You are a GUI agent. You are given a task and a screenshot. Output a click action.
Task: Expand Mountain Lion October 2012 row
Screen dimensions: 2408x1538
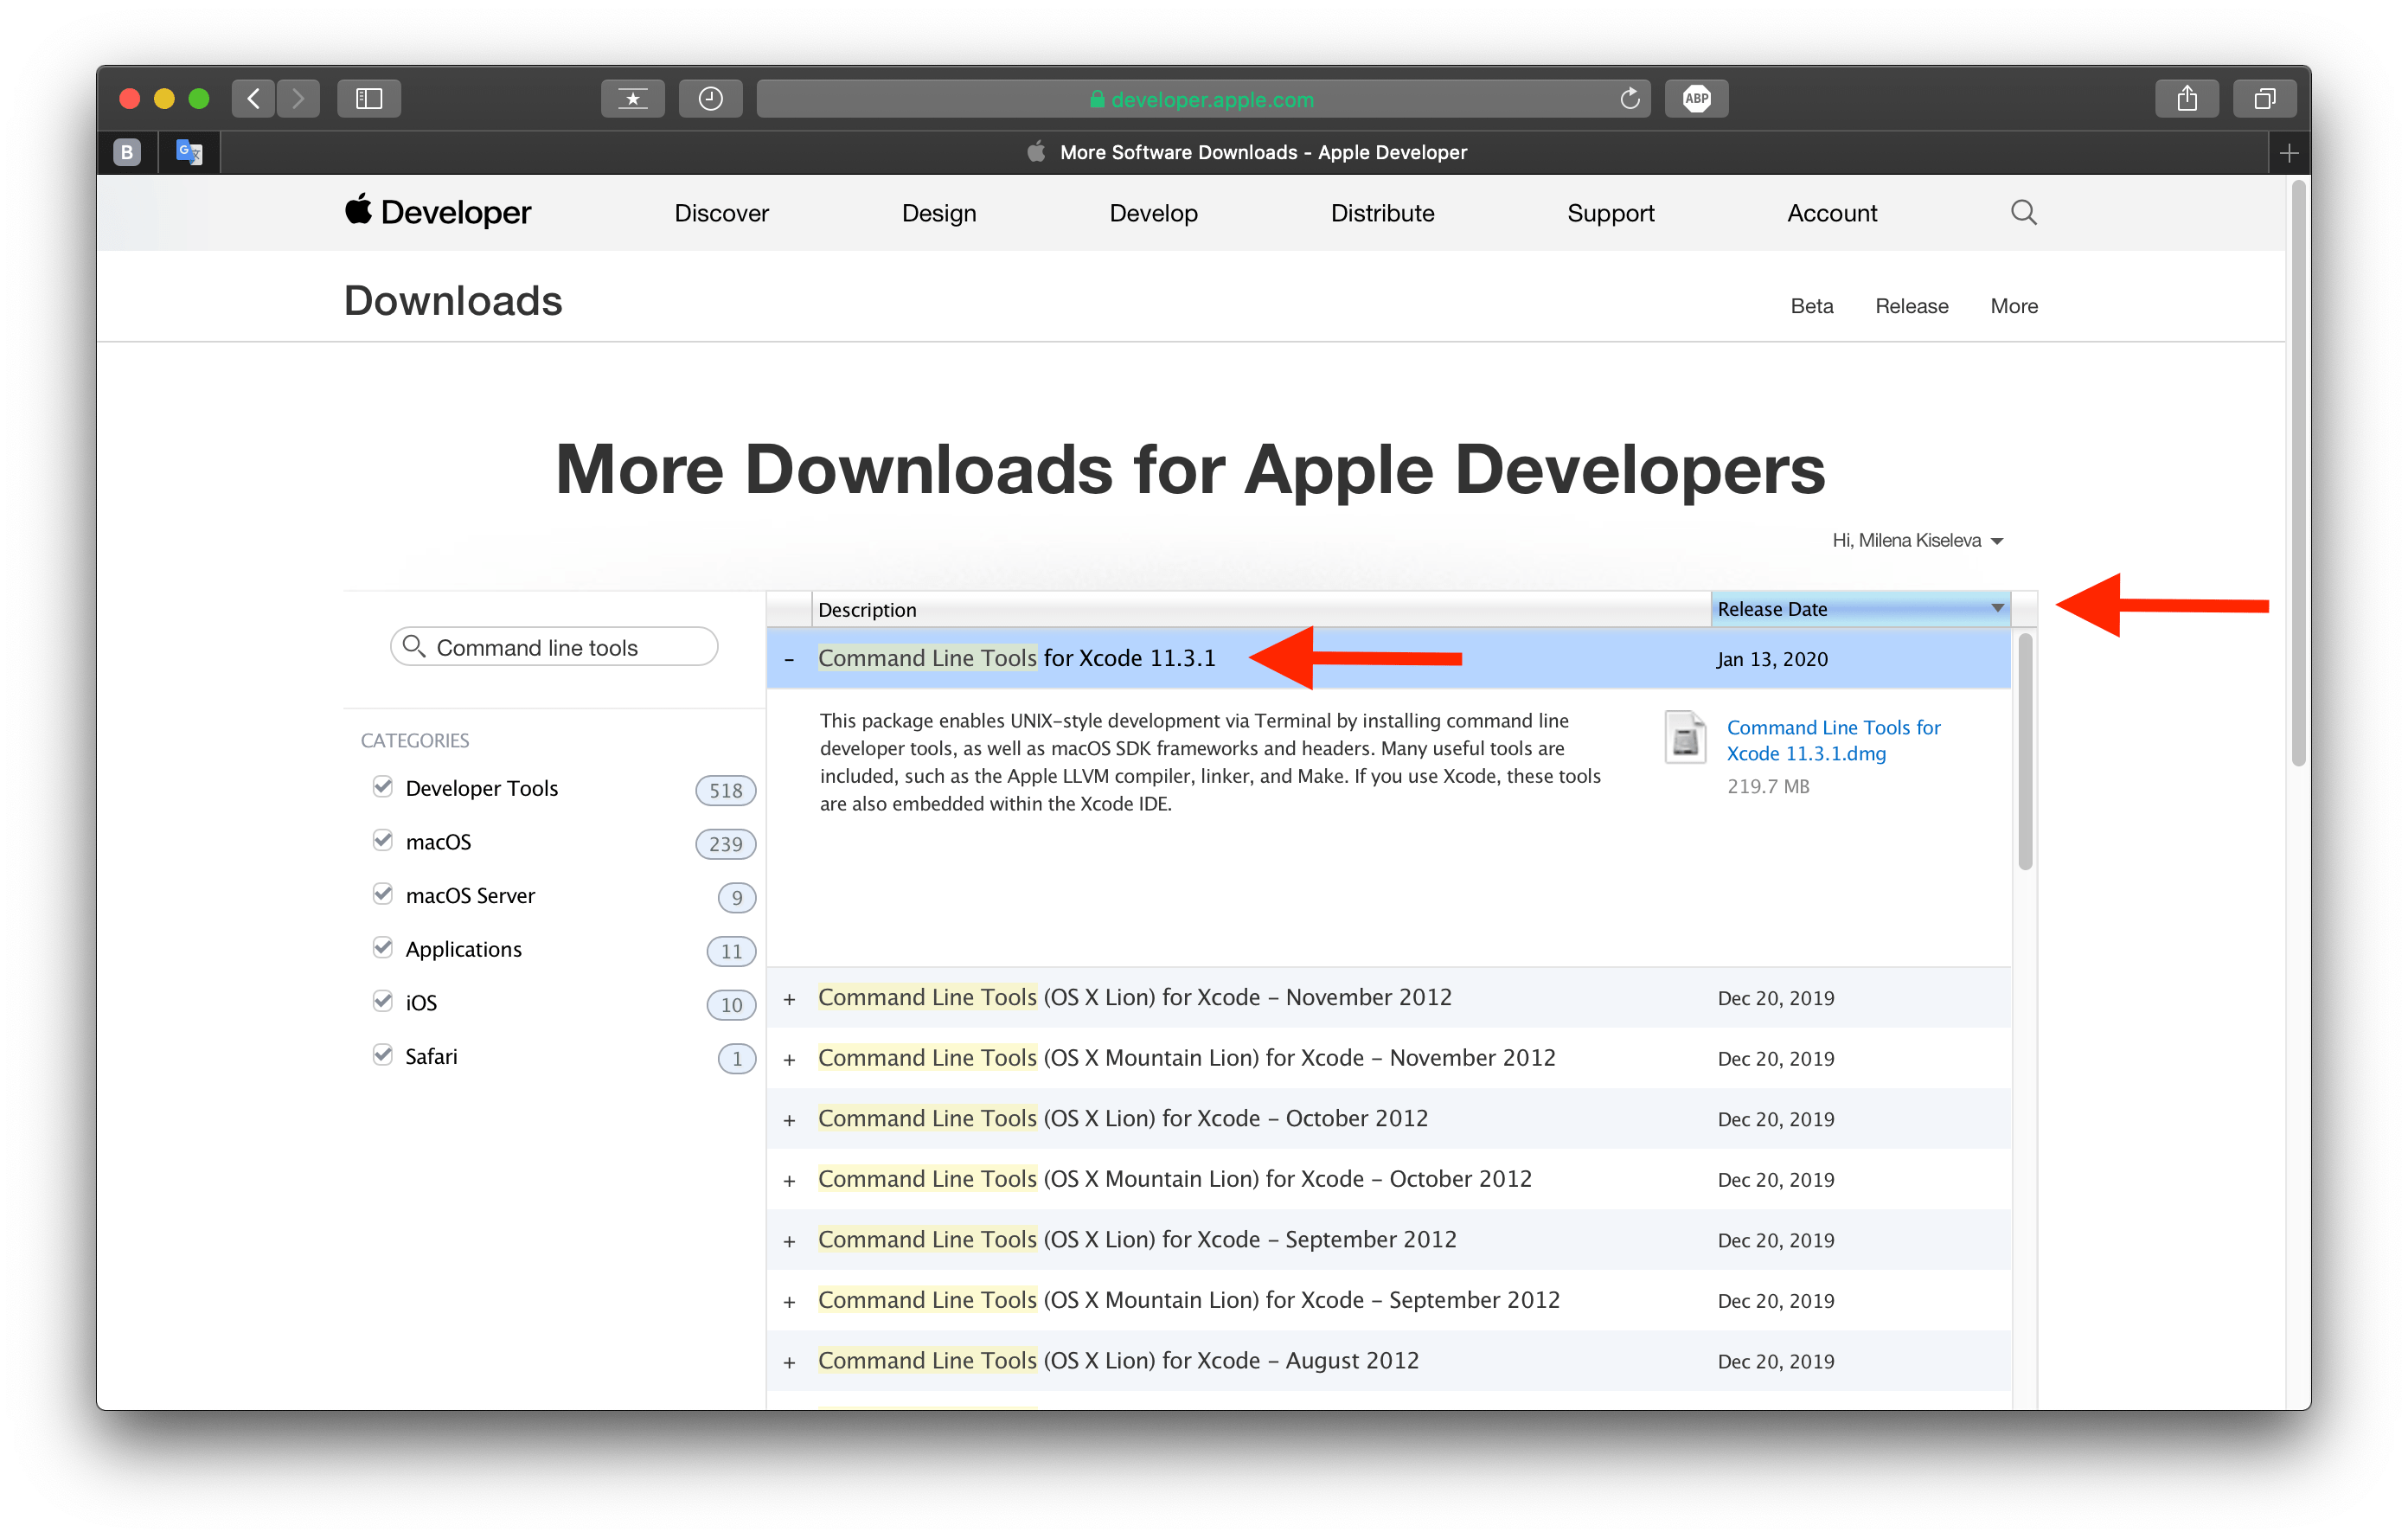coord(789,1181)
